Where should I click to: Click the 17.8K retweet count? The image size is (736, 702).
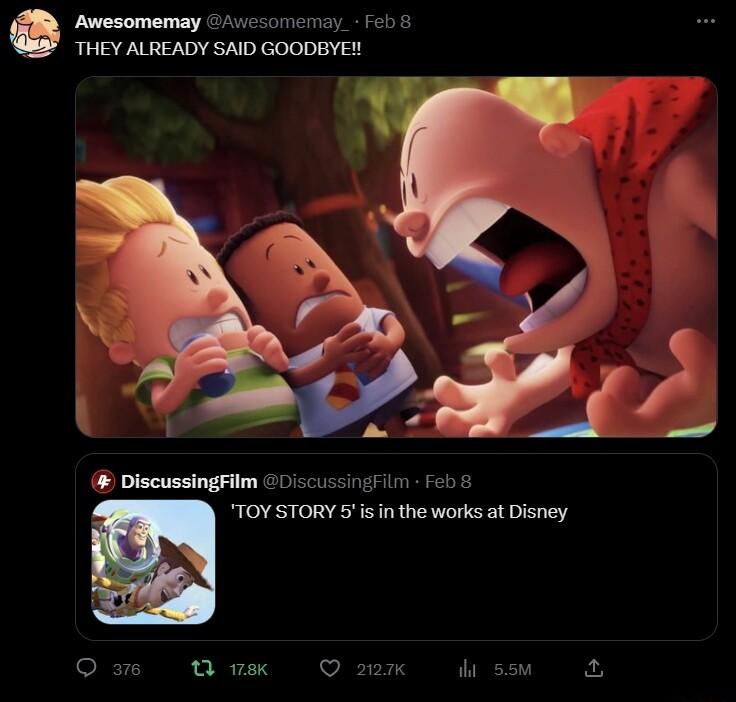pos(248,669)
